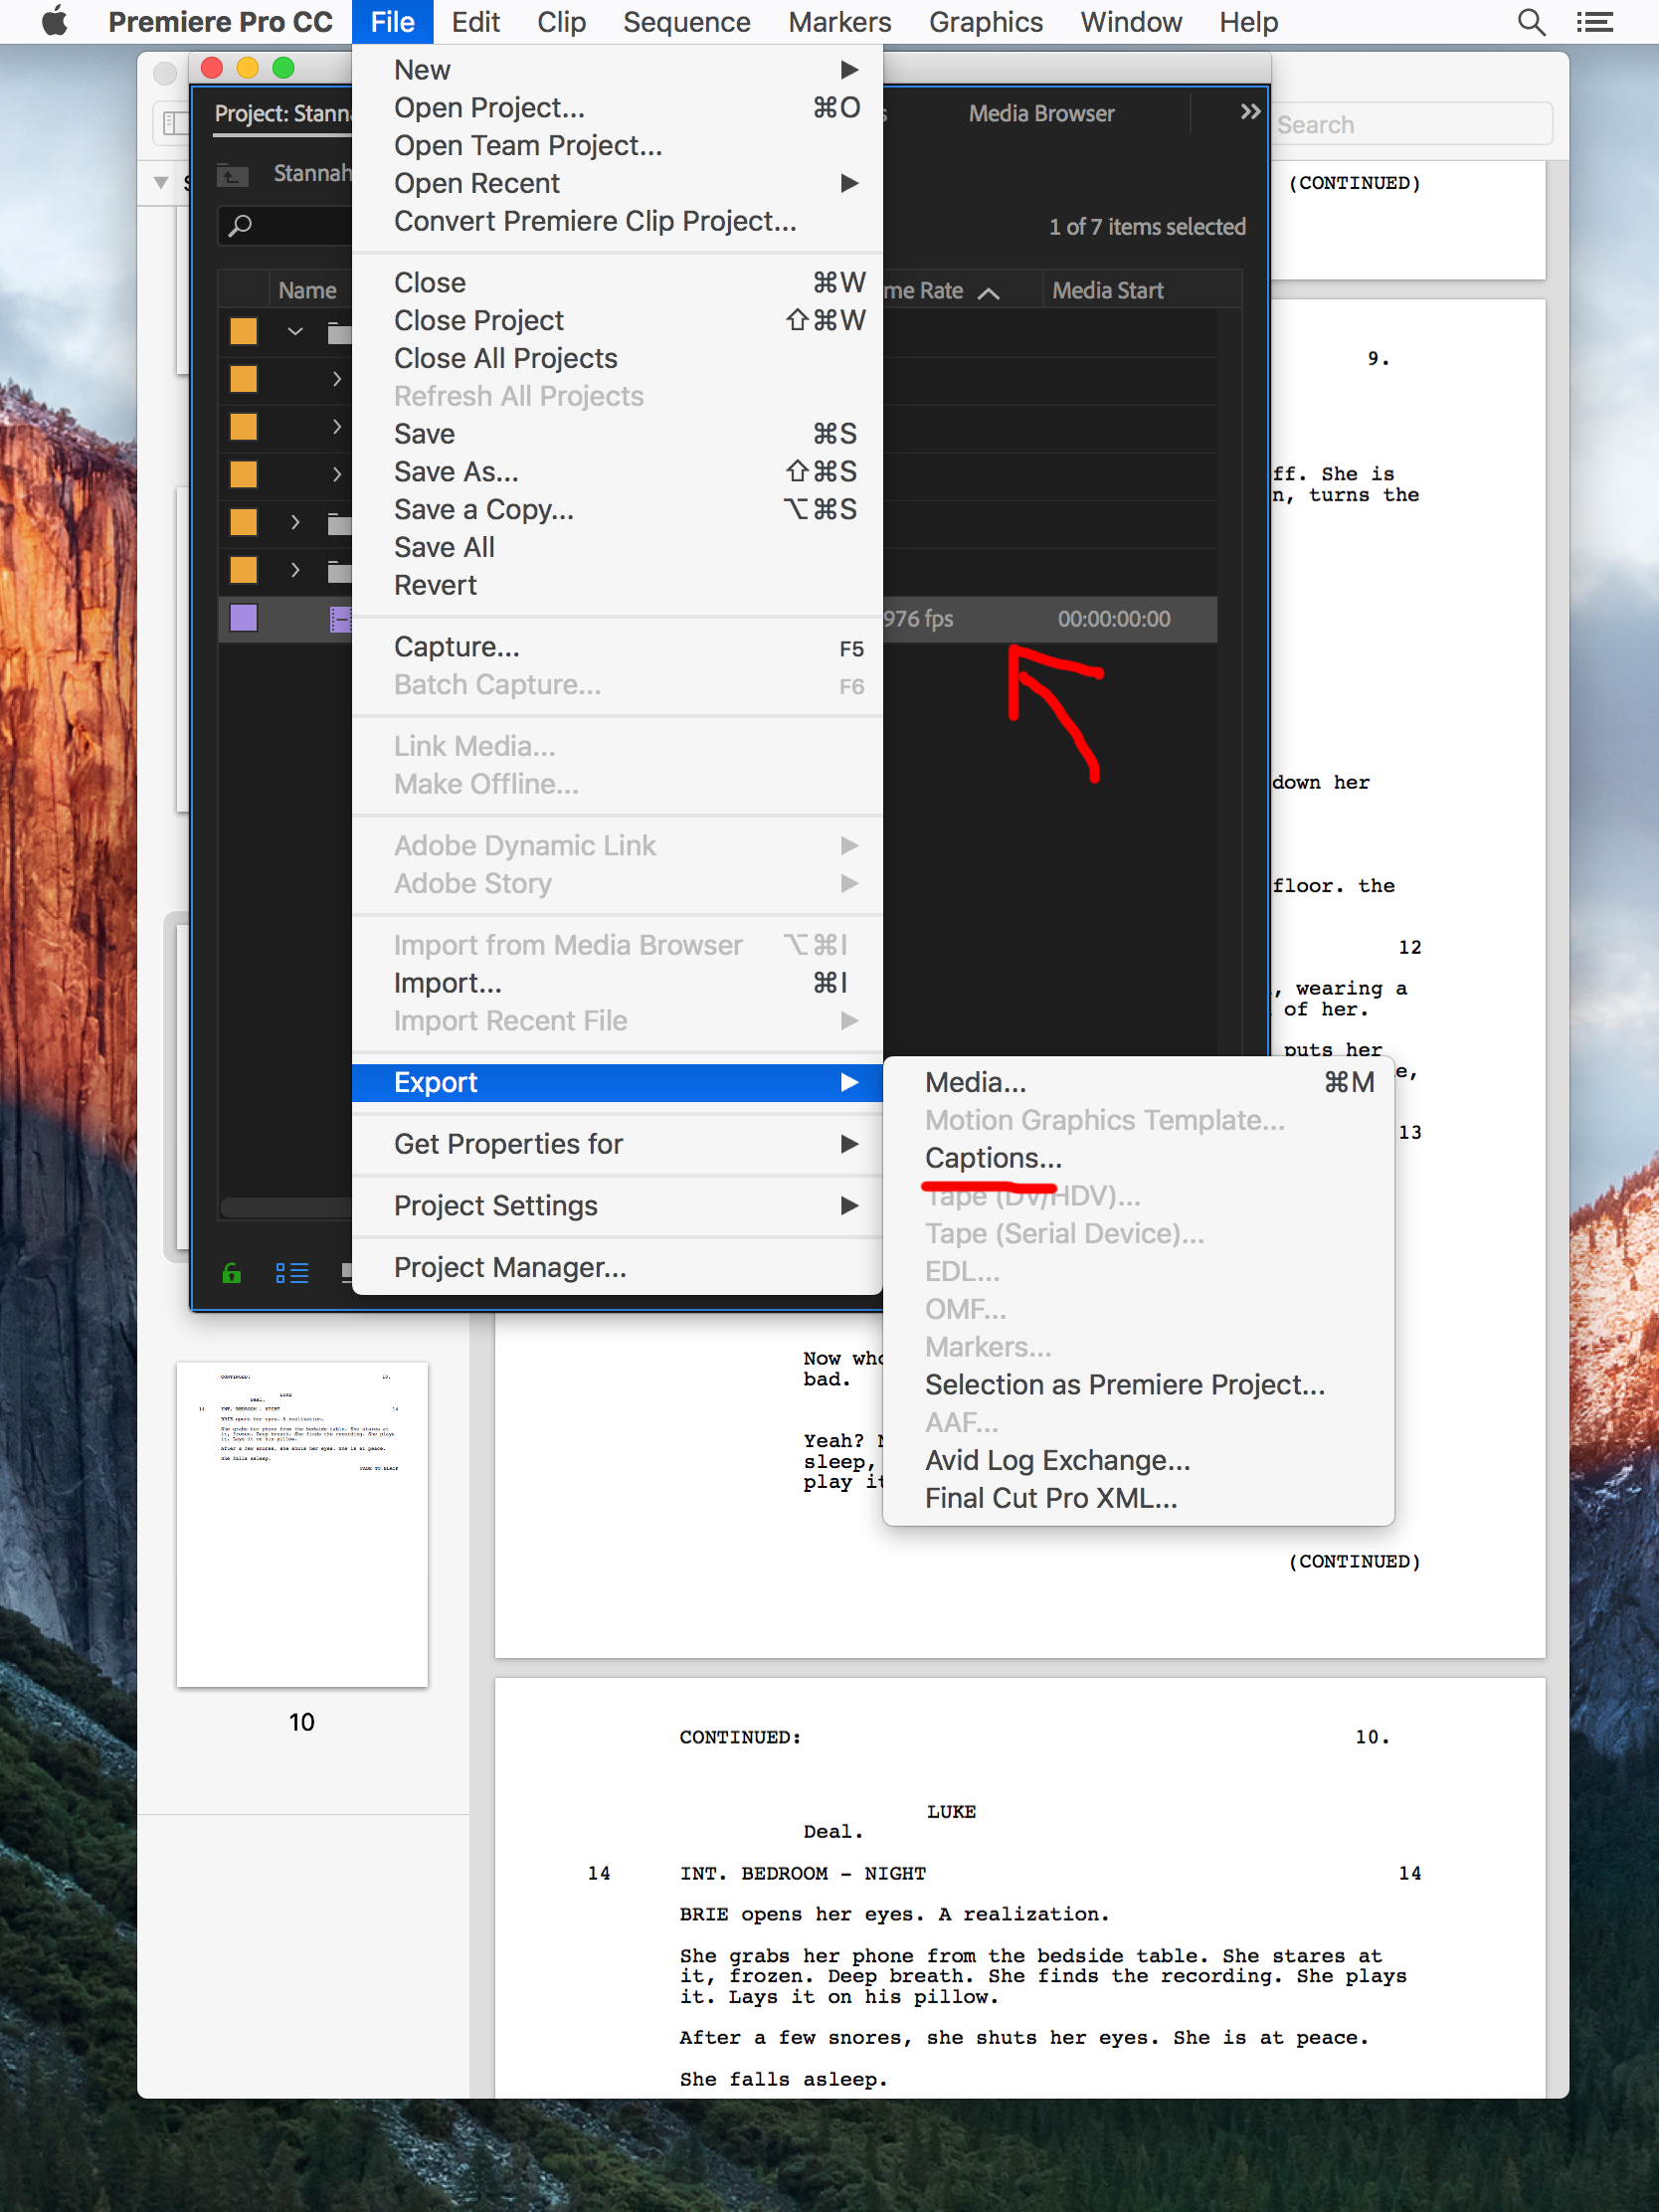This screenshot has height=2212, width=1659.
Task: Choose Import... from File menu
Action: (x=617, y=983)
